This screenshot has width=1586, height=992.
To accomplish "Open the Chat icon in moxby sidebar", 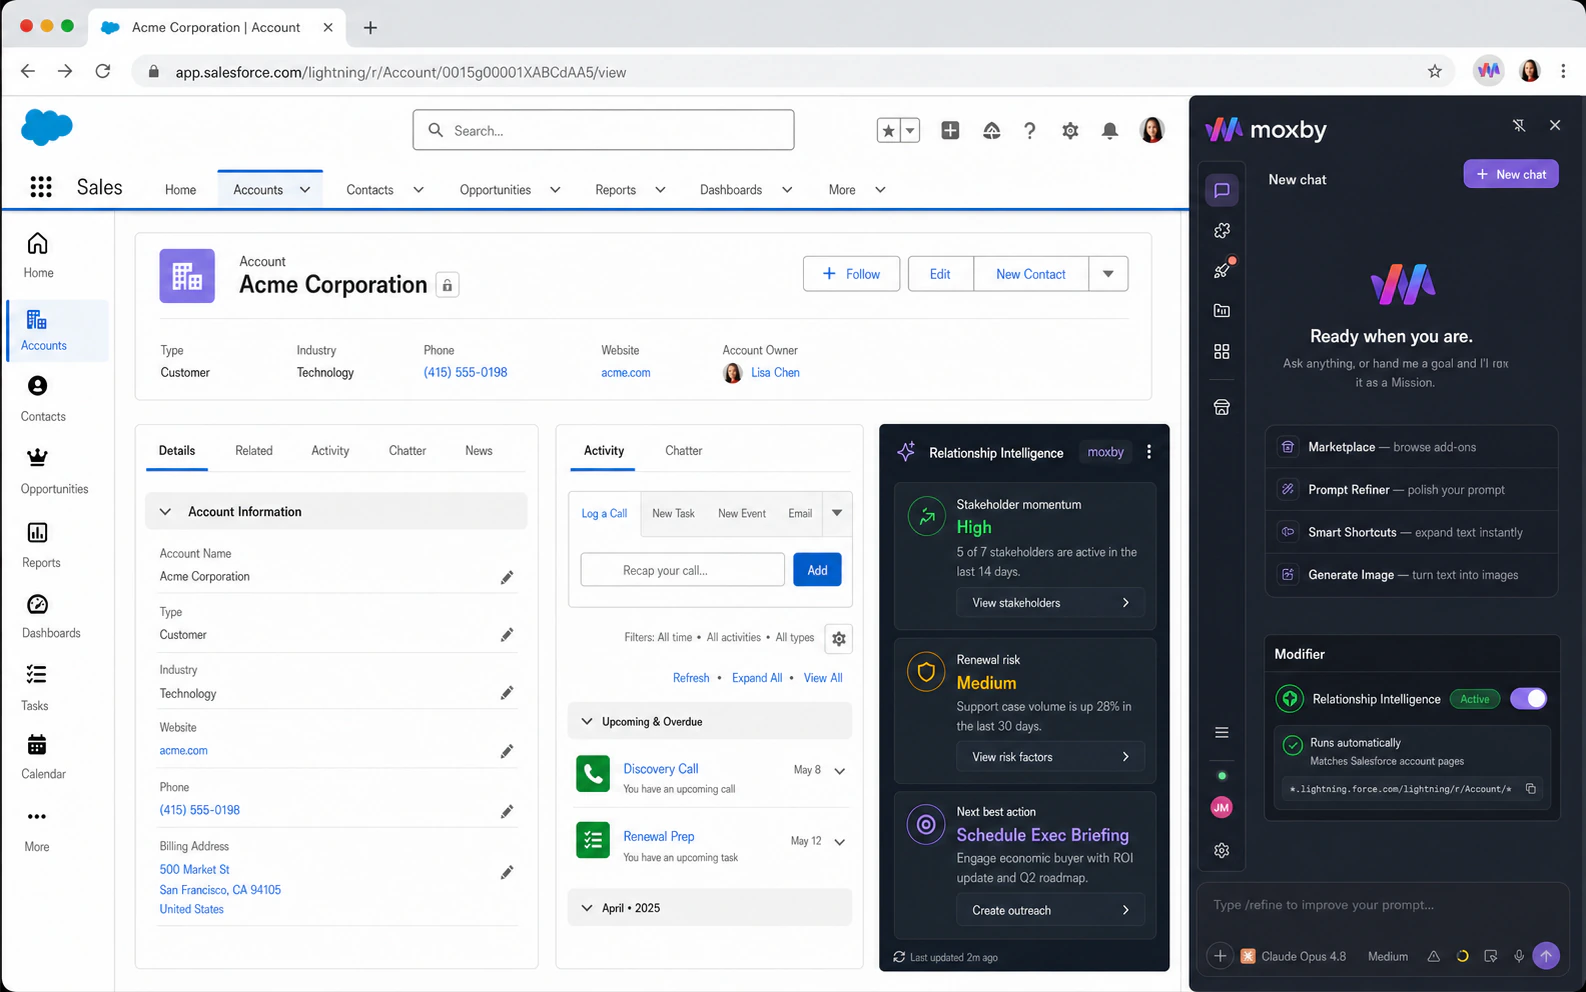I will [x=1222, y=190].
